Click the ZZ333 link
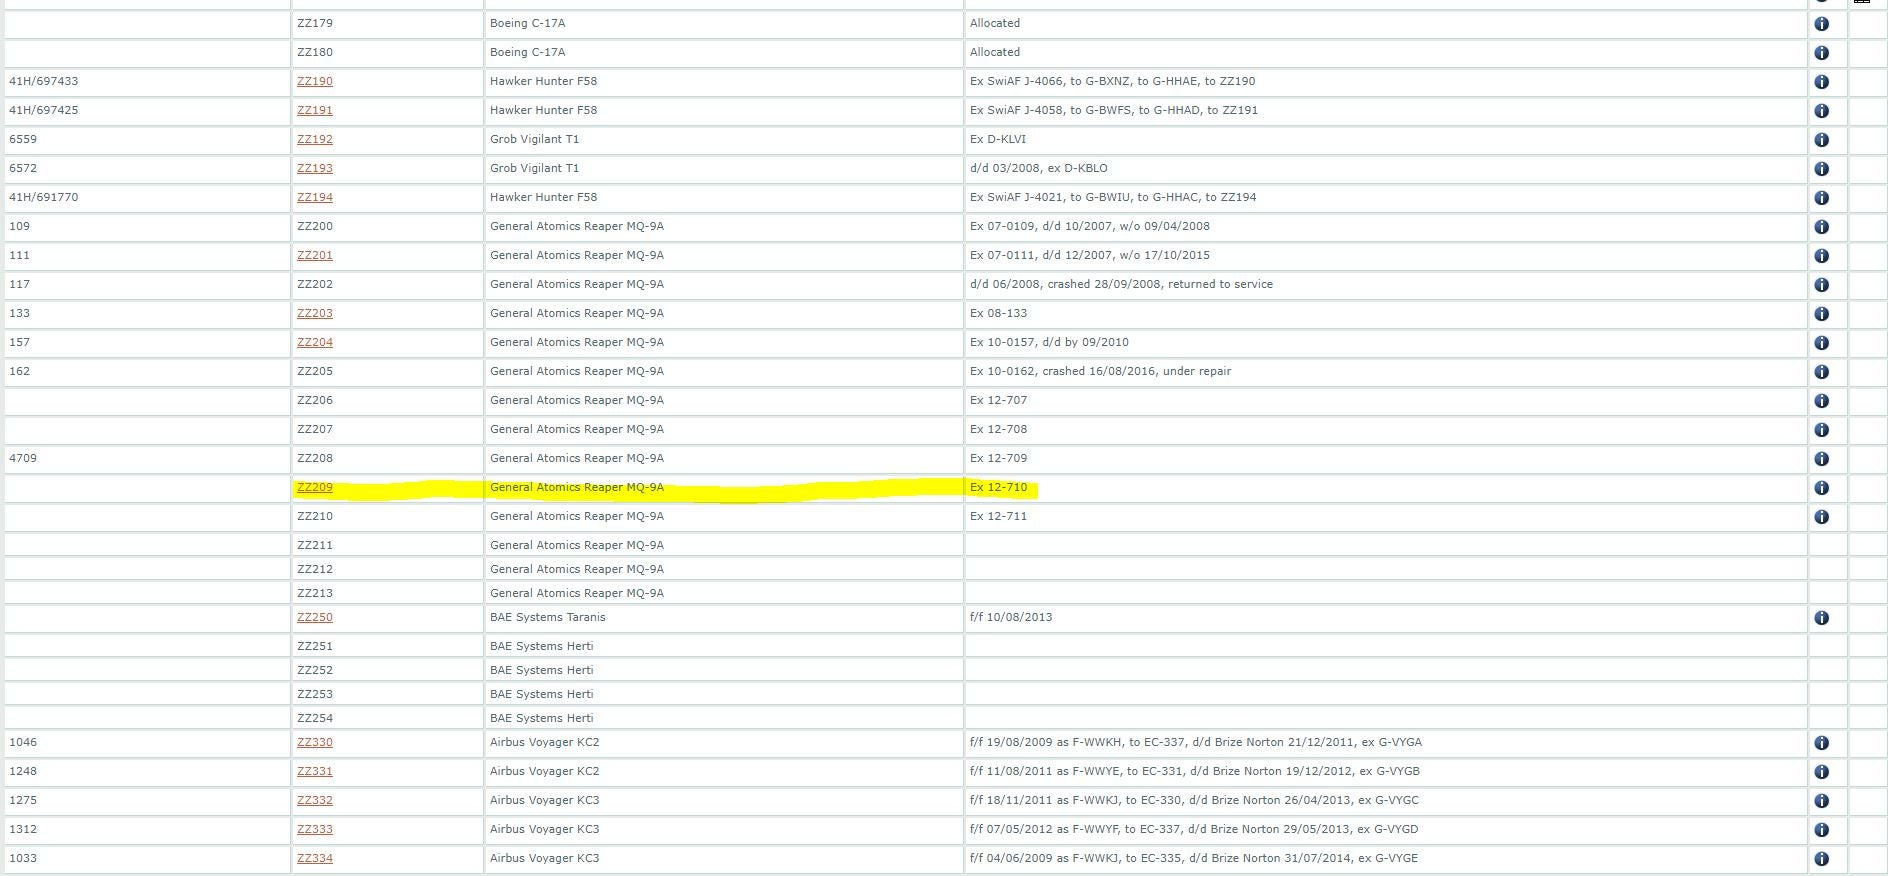This screenshot has height=876, width=1888. 315,829
